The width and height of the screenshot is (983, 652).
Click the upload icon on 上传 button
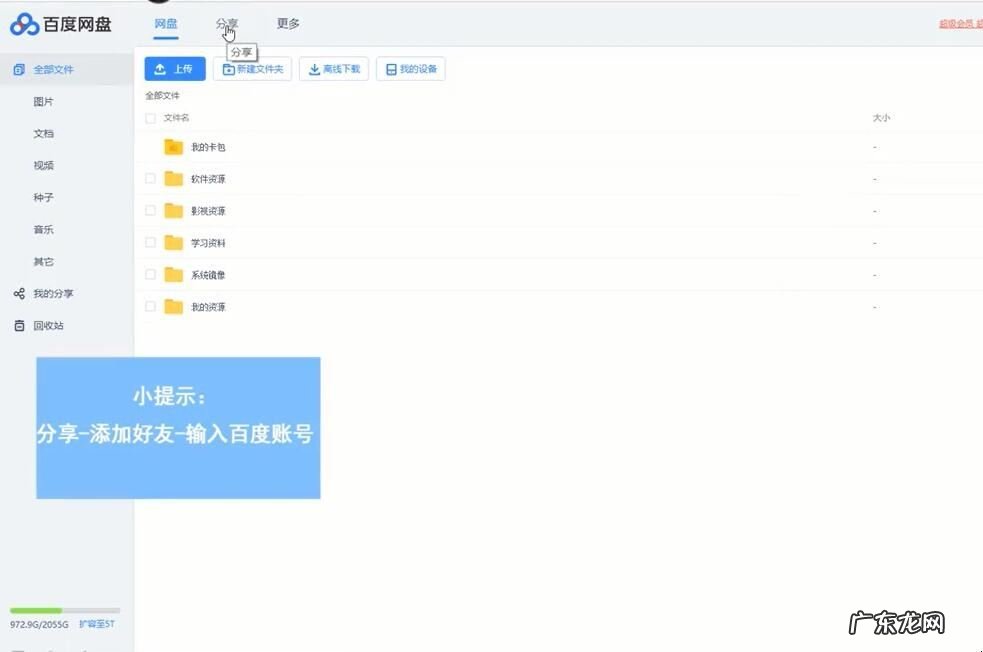click(x=158, y=68)
